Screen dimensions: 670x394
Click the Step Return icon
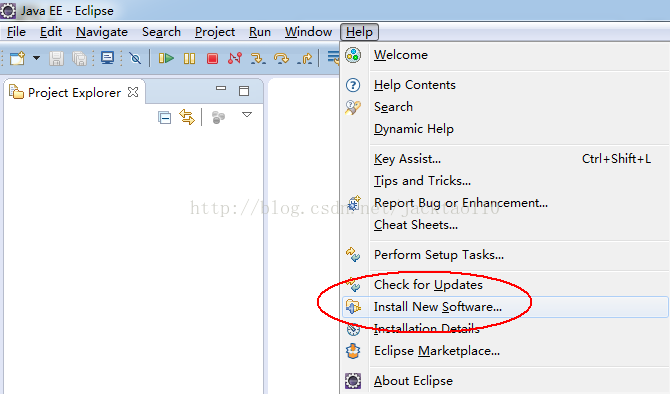(x=305, y=58)
